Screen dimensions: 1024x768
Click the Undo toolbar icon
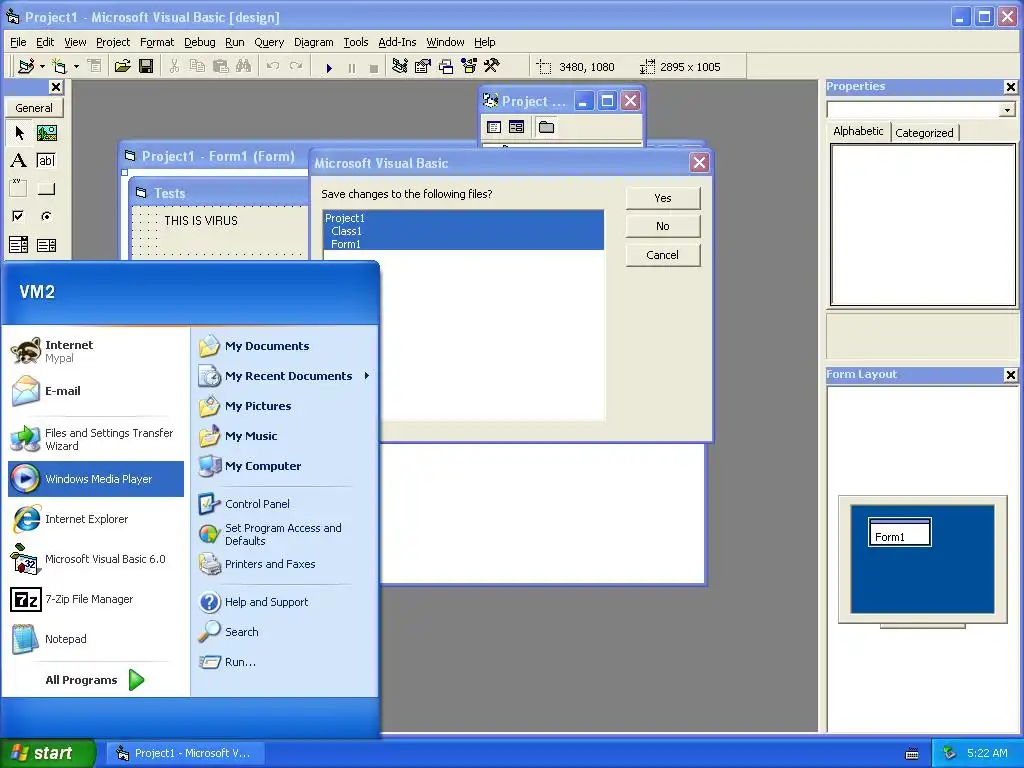(x=273, y=67)
